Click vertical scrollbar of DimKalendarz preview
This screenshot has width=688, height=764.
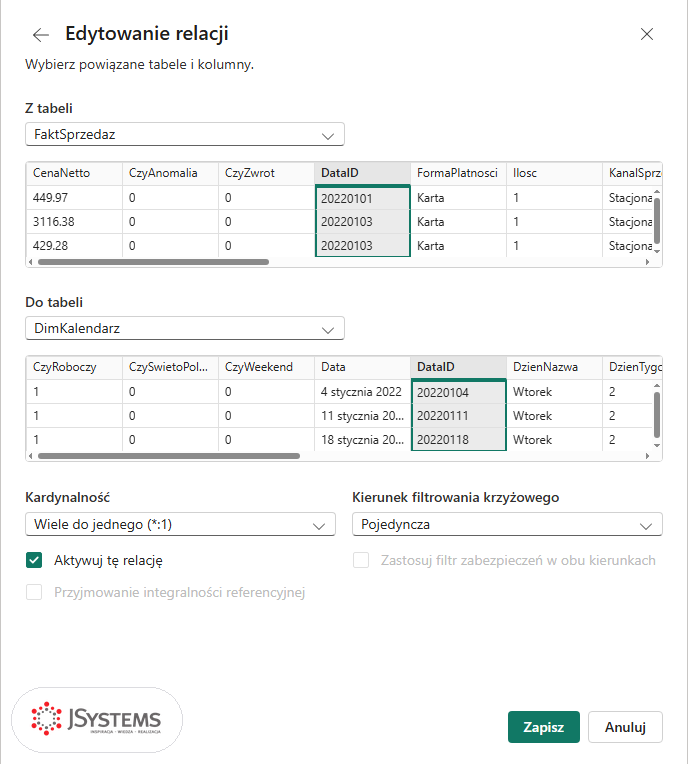pyautogui.click(x=657, y=415)
